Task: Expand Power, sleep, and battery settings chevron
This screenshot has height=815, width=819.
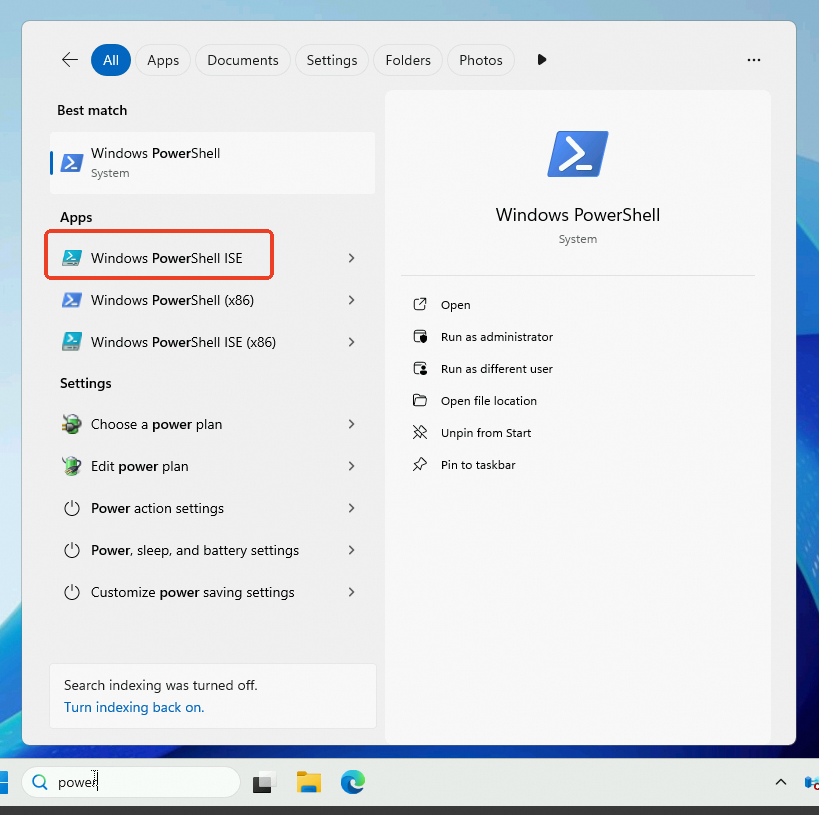Action: coord(352,550)
